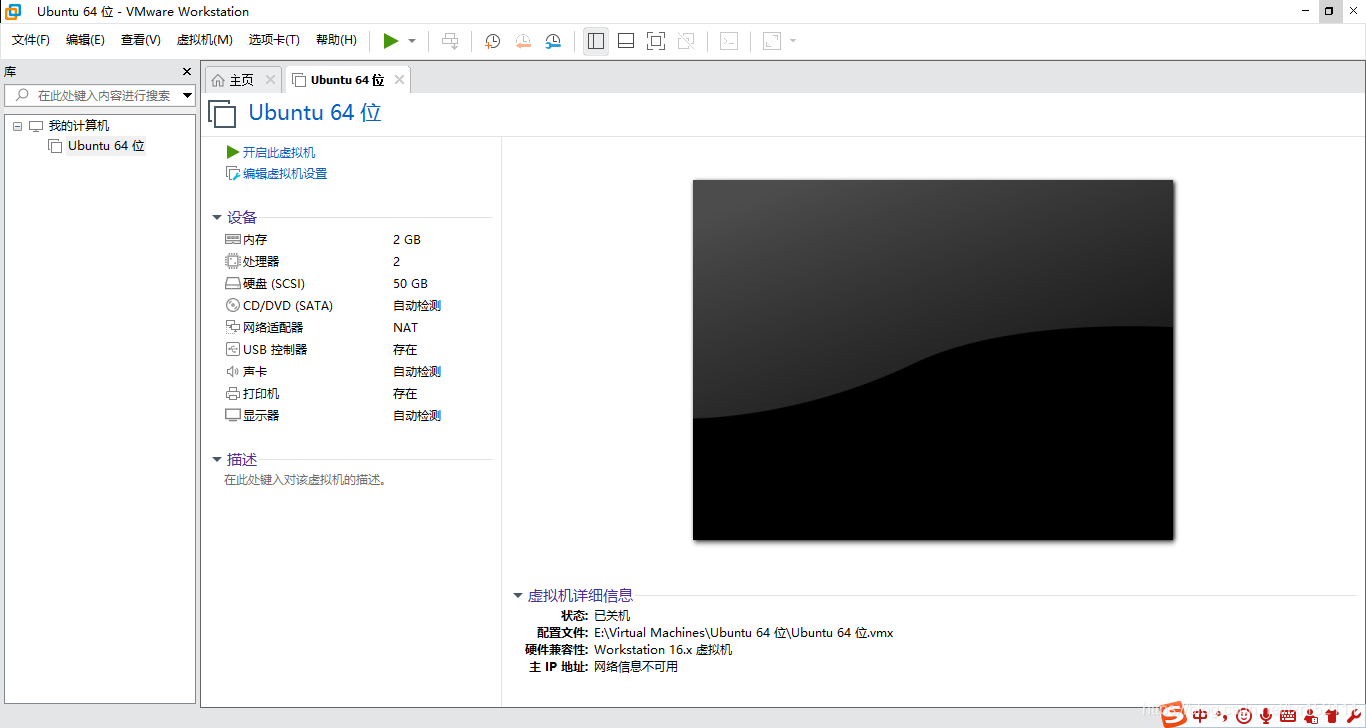
Task: Click the console view toolbar icon
Action: pyautogui.click(x=730, y=41)
